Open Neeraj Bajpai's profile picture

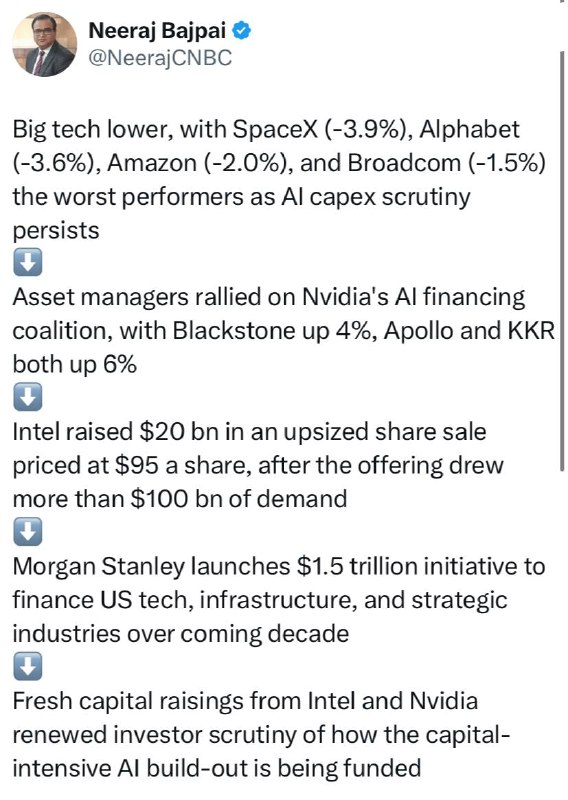[x=44, y=45]
